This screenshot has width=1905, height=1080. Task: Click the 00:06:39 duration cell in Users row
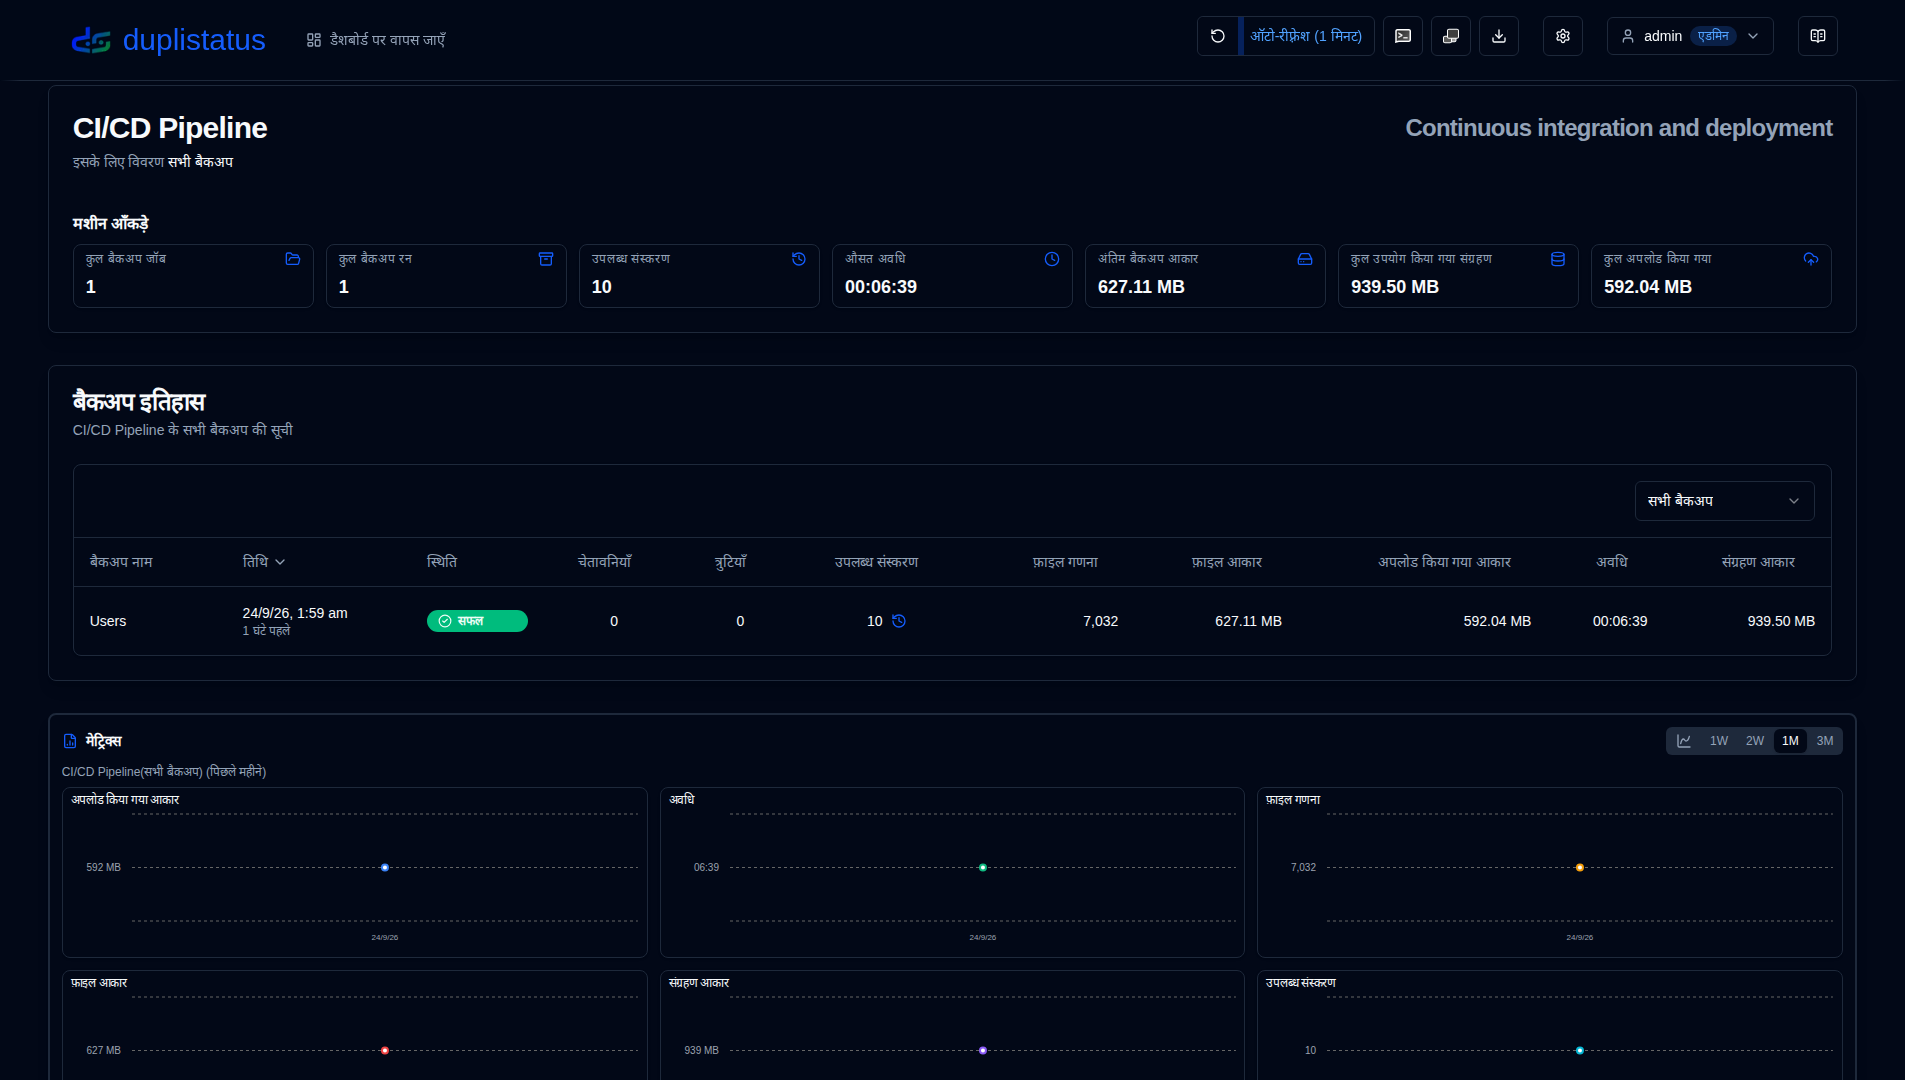[x=1620, y=621]
